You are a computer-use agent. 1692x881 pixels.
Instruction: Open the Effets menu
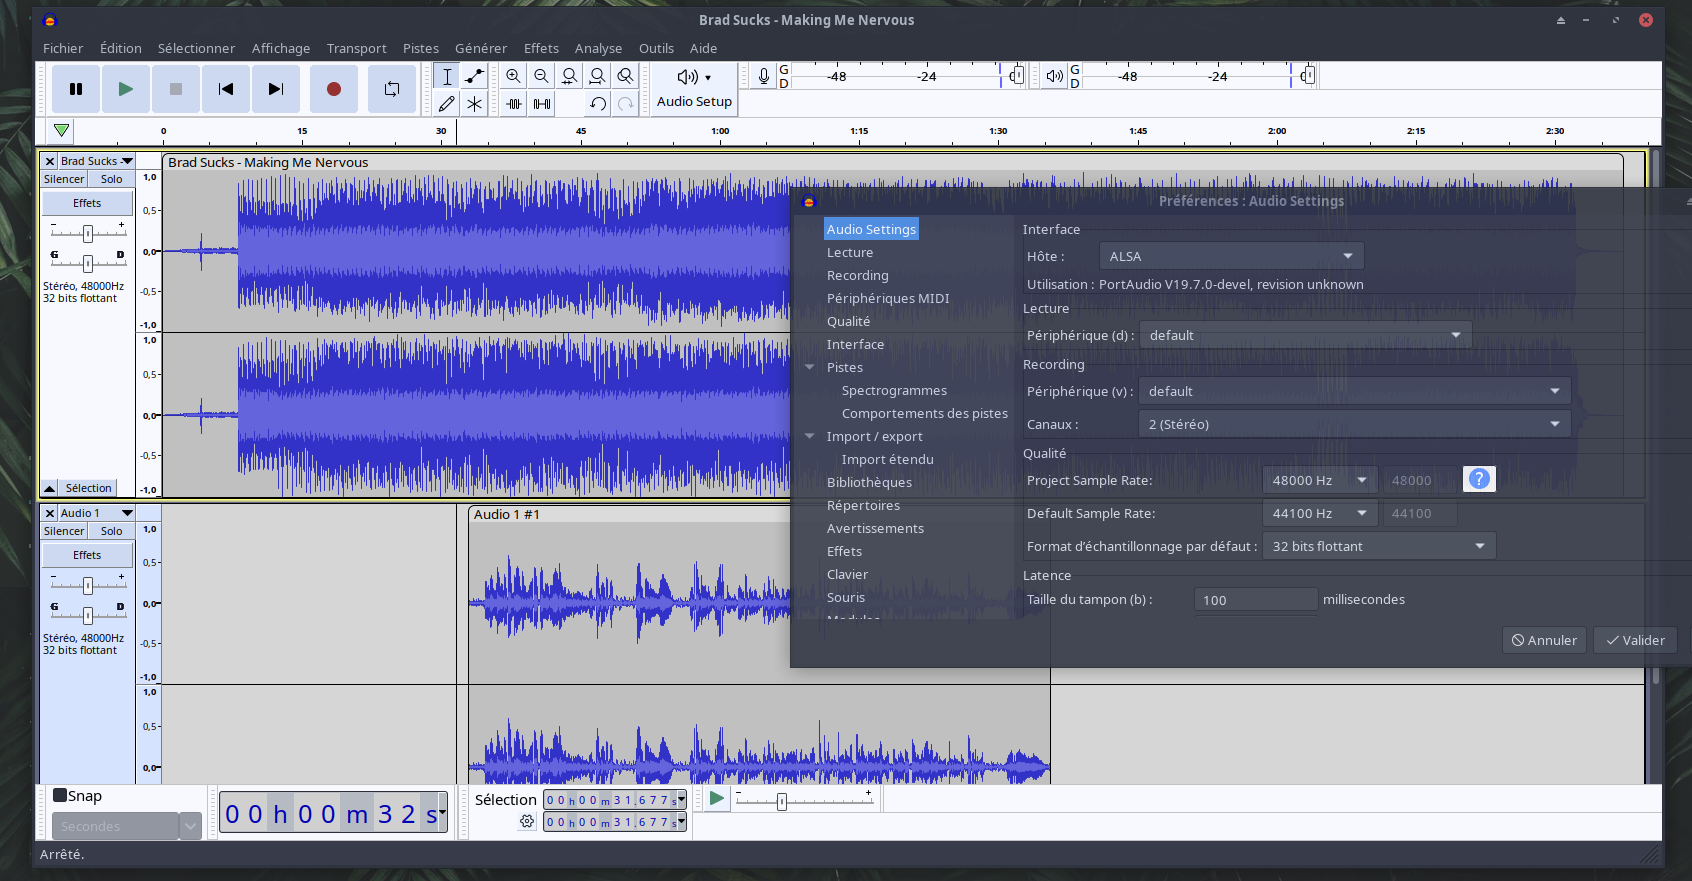(541, 48)
